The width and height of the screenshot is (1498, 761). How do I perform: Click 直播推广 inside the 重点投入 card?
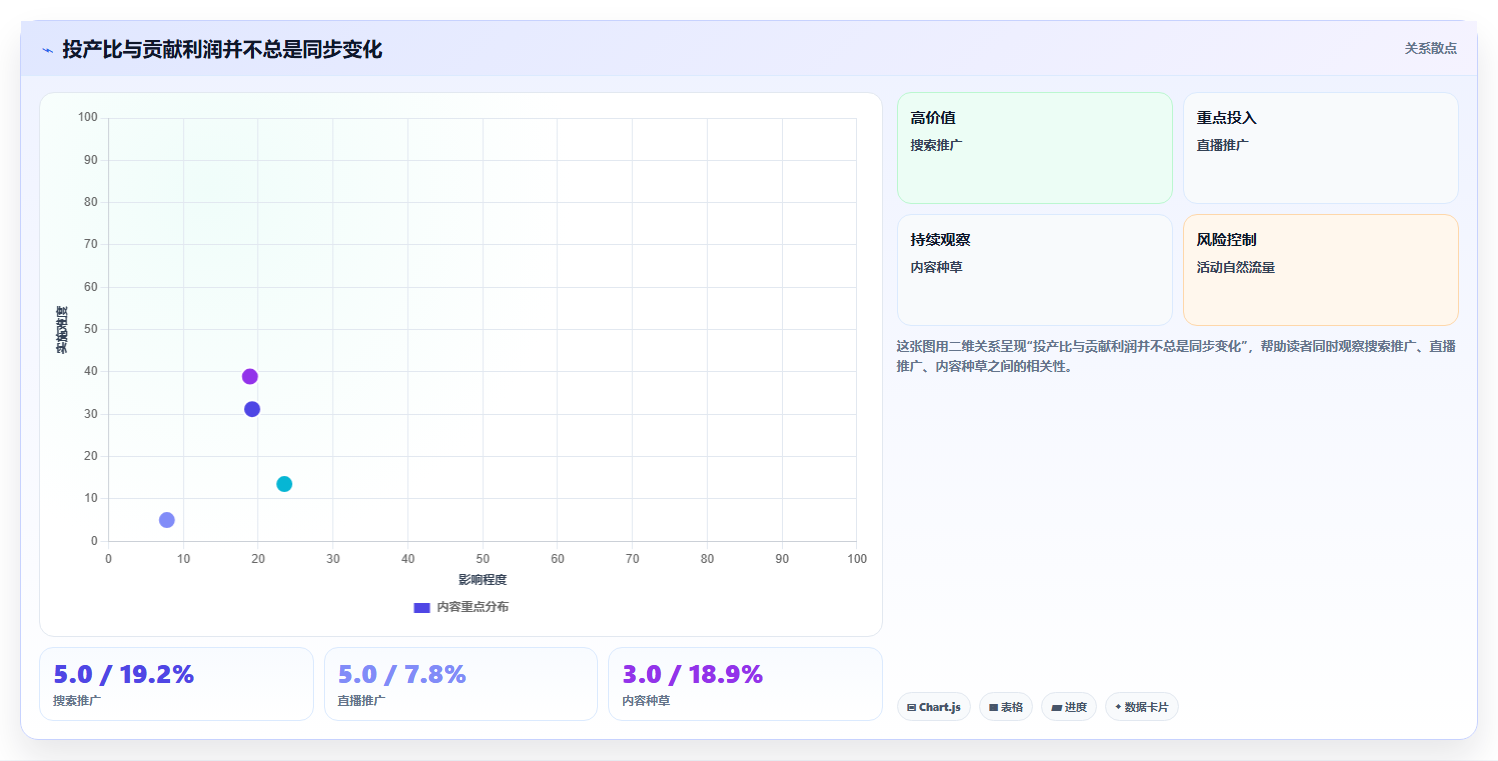[x=1222, y=145]
